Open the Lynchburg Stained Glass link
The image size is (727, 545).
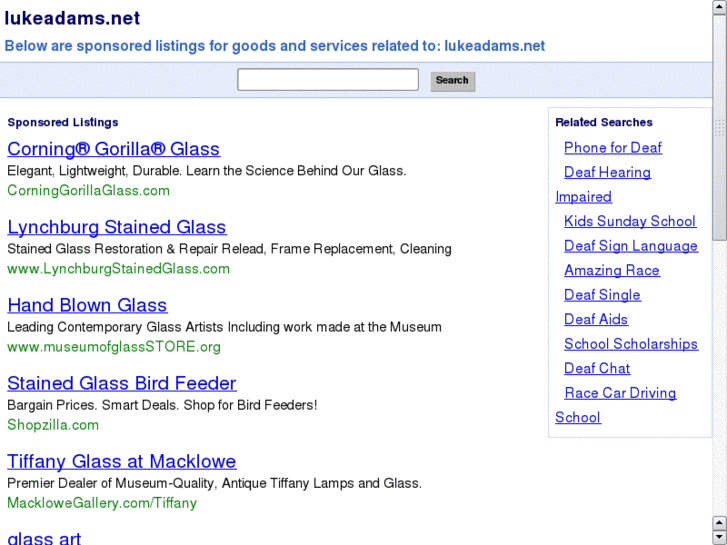[116, 227]
